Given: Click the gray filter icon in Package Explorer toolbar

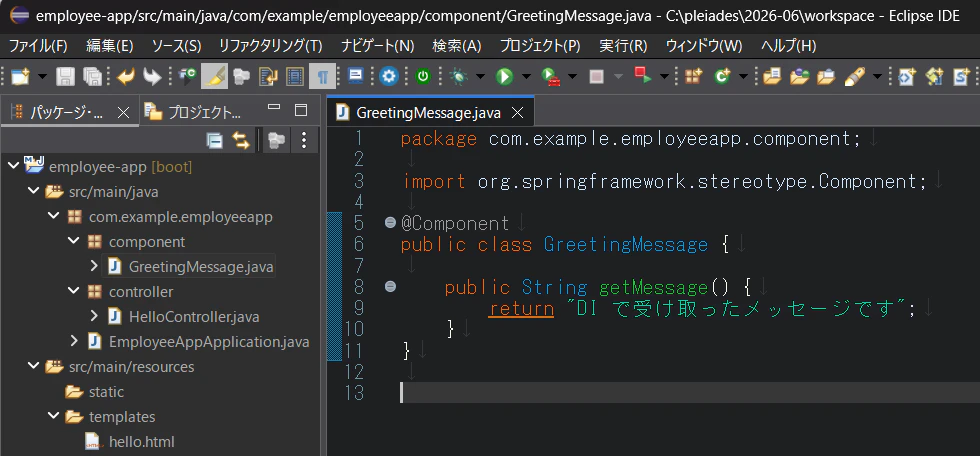Looking at the screenshot, I should [276, 141].
